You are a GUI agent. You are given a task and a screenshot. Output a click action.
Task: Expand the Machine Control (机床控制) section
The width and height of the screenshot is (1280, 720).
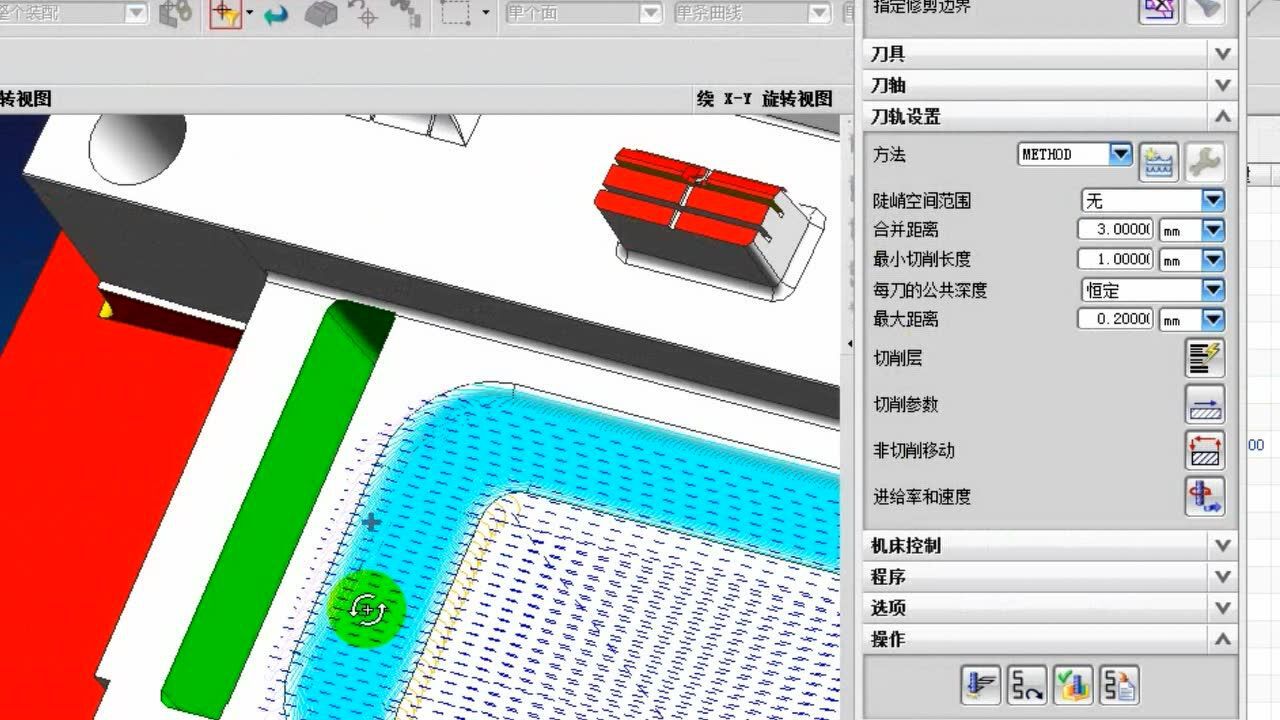1222,546
